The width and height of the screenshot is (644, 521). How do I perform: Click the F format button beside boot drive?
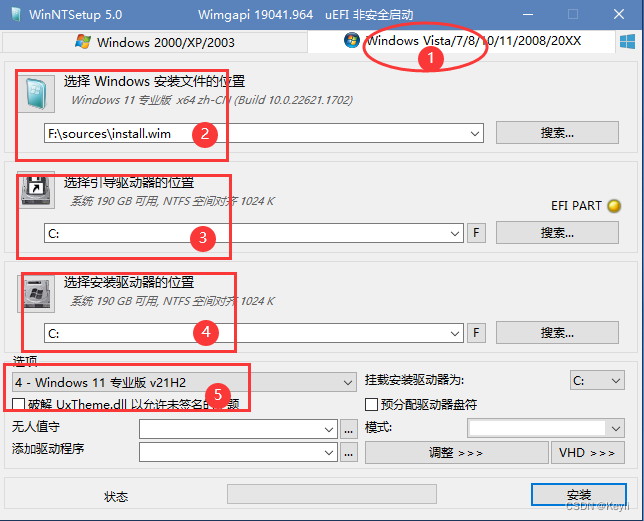click(x=476, y=233)
